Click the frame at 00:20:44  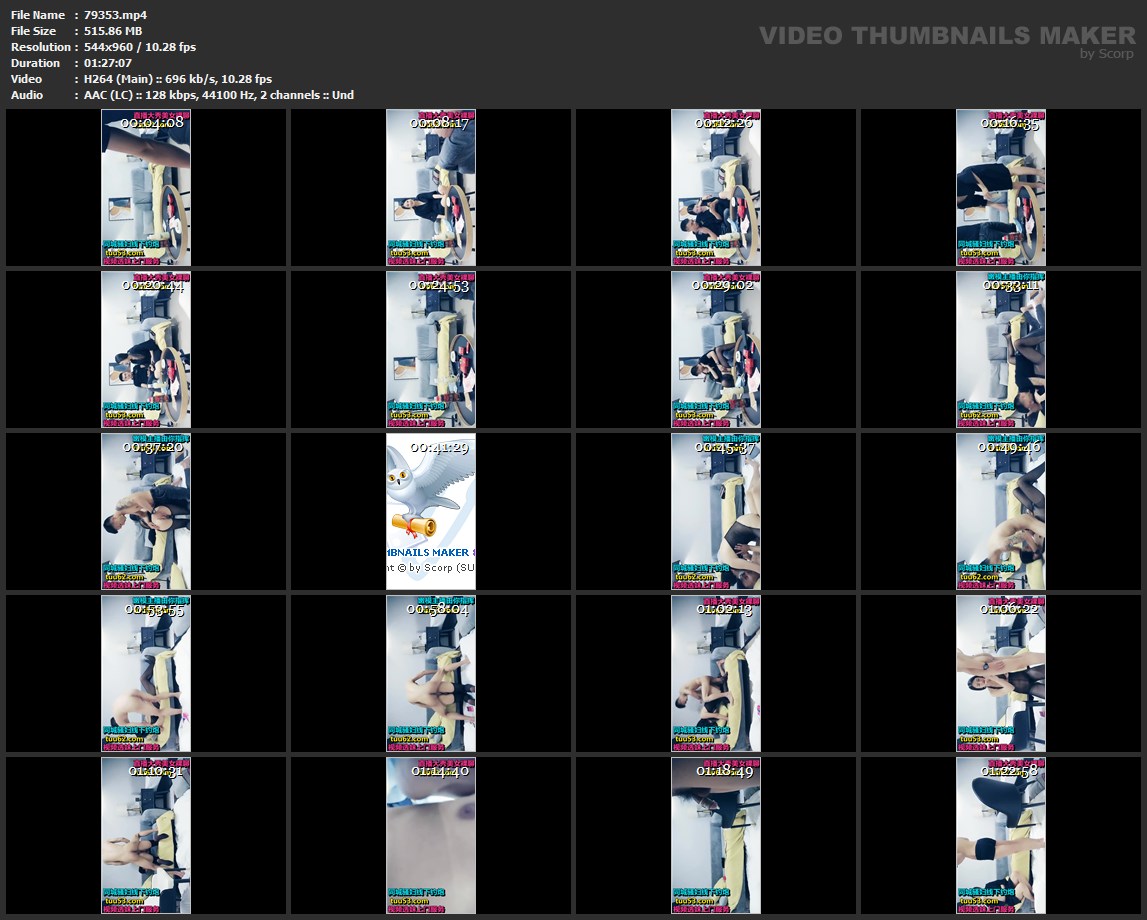point(146,349)
